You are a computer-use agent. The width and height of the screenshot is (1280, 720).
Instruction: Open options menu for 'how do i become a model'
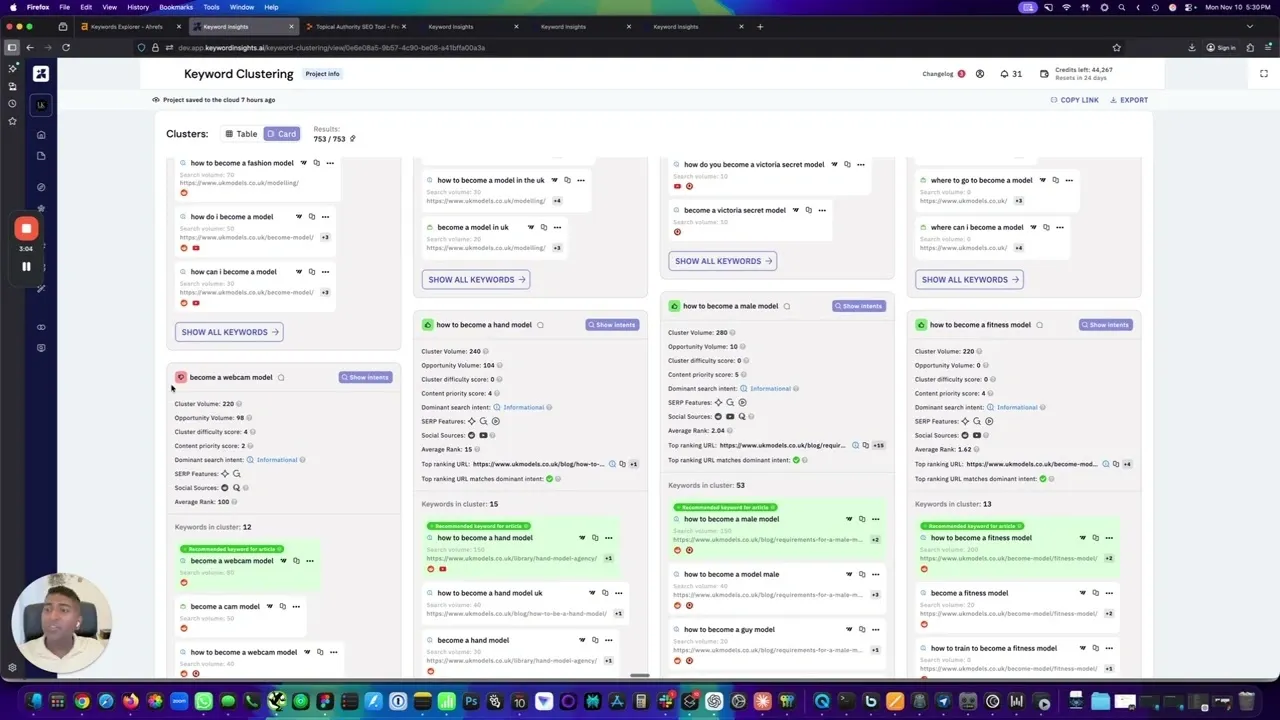click(325, 217)
